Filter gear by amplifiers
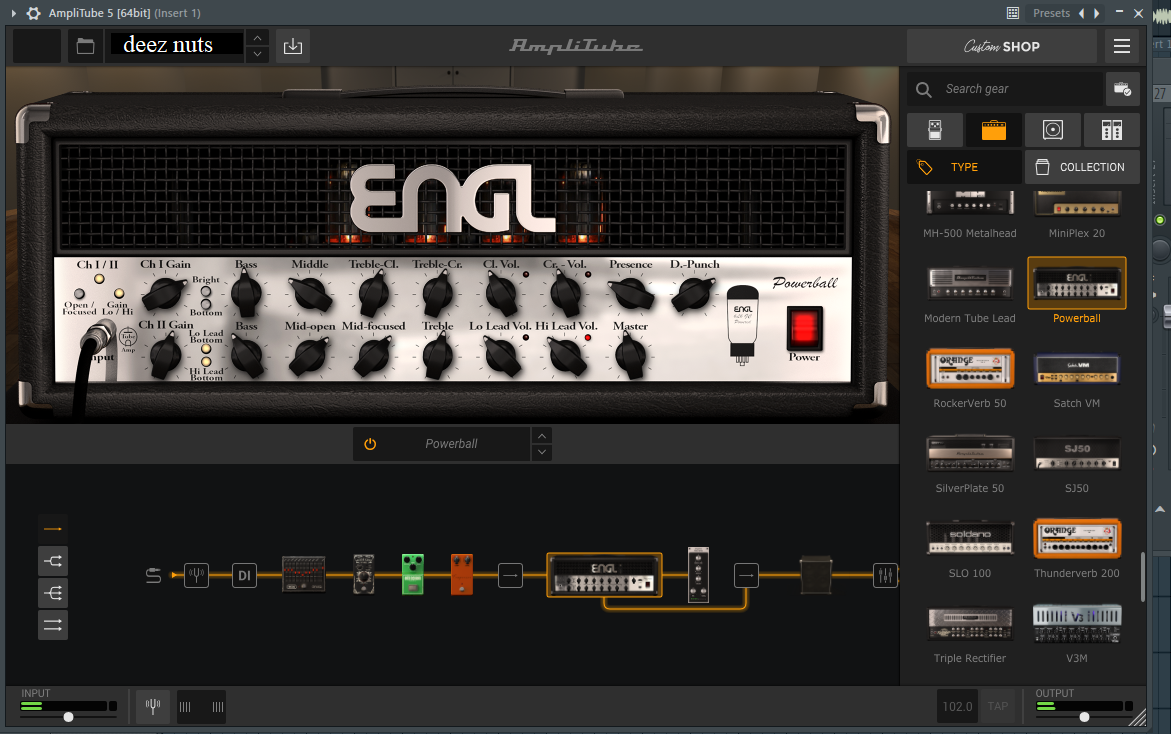Image resolution: width=1171 pixels, height=734 pixels. pos(993,130)
